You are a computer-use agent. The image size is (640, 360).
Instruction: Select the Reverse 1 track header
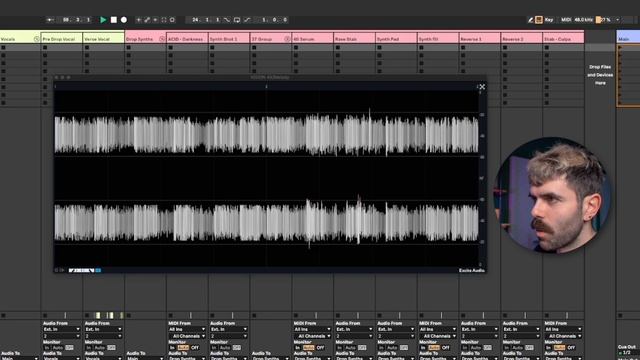pos(480,39)
